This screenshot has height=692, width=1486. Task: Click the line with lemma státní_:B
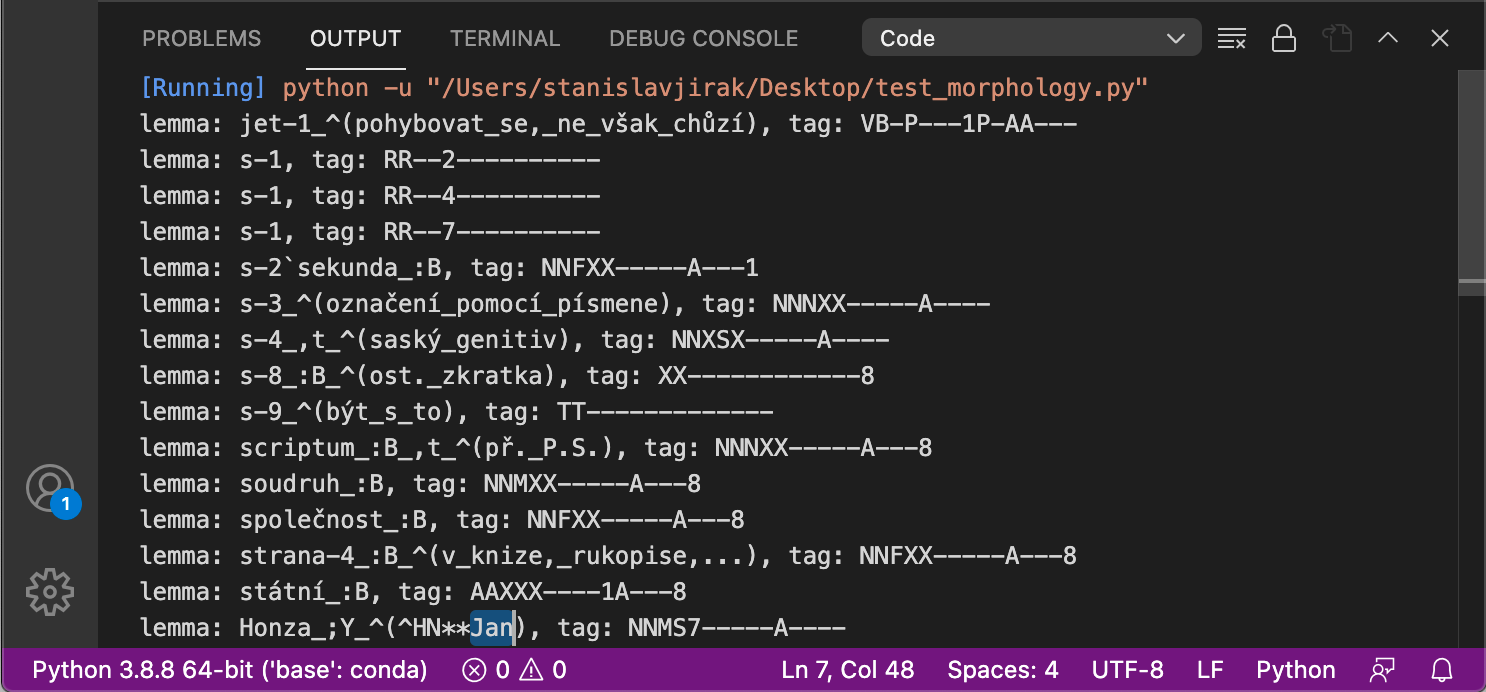pos(413,592)
